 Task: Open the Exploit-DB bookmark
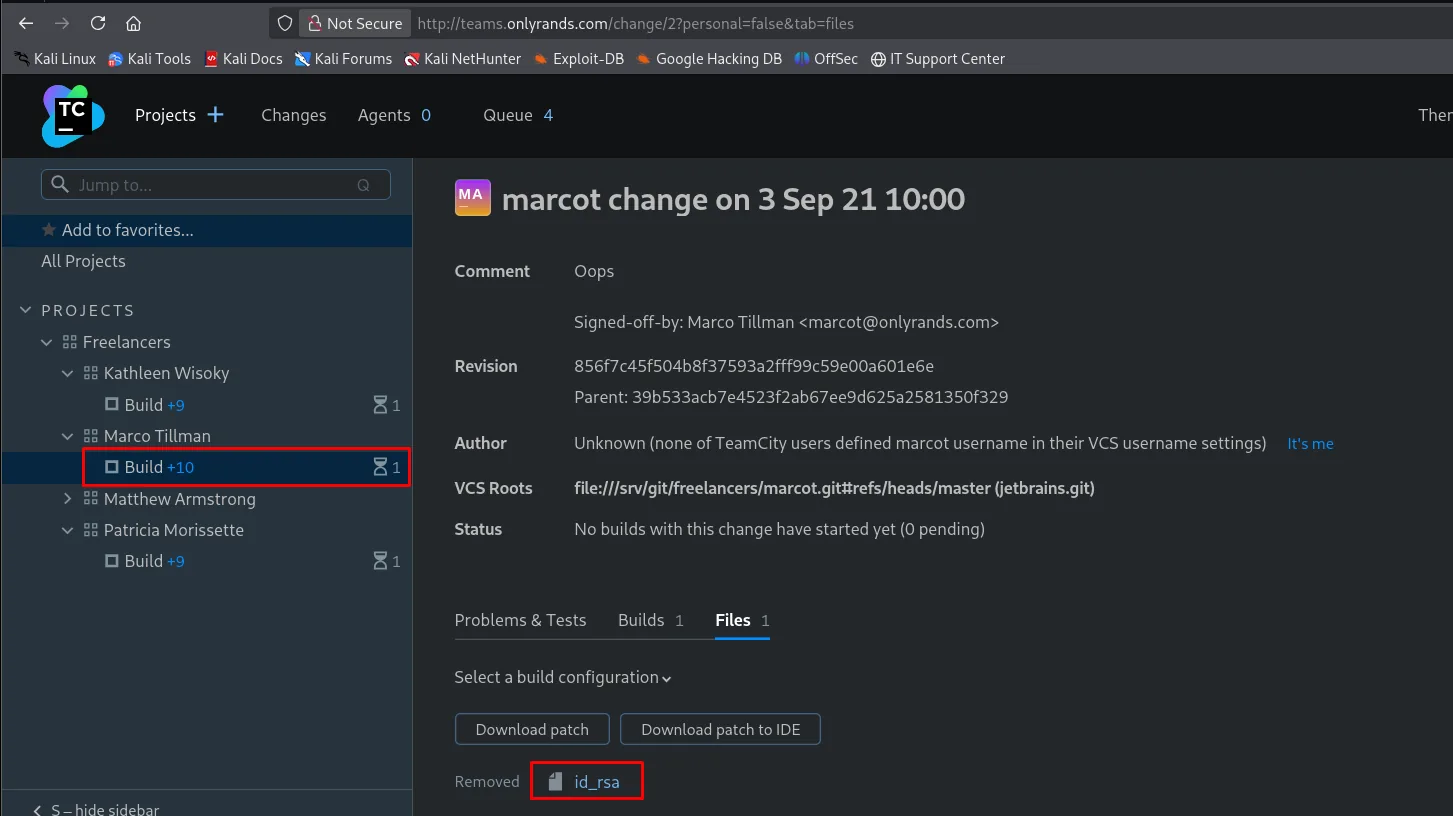(578, 59)
